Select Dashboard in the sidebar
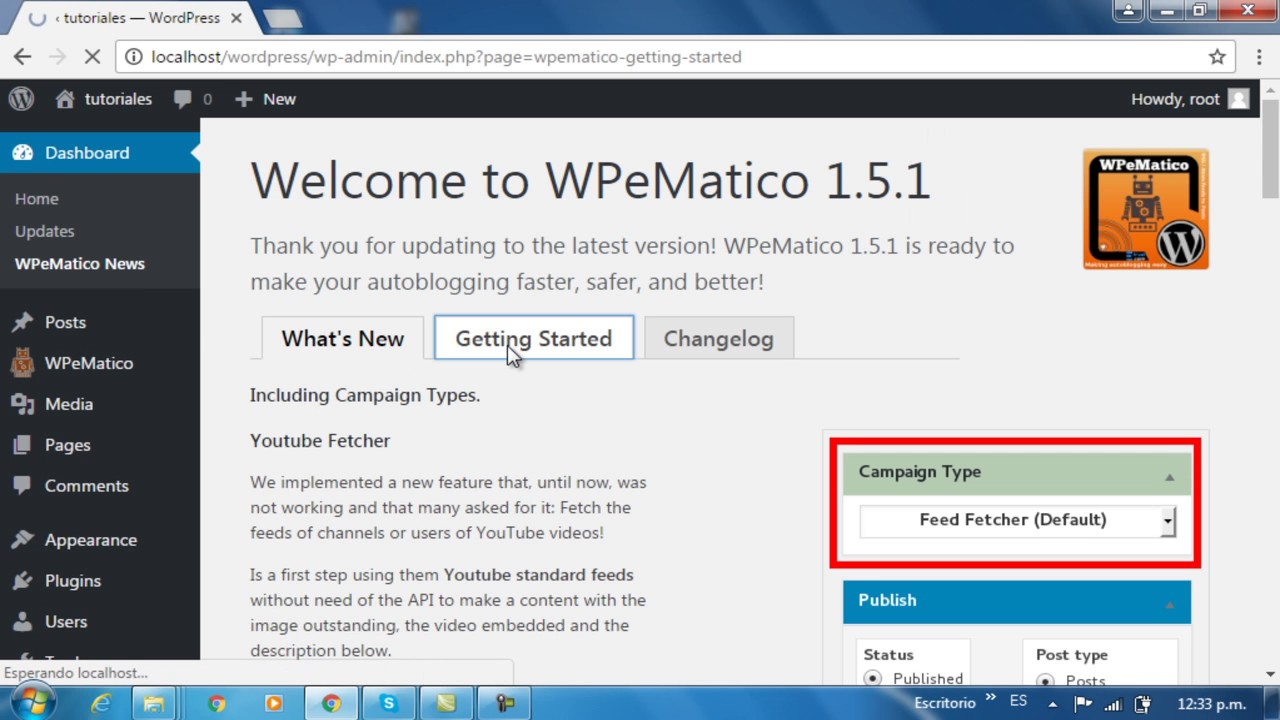This screenshot has height=720, width=1280. pos(100,153)
